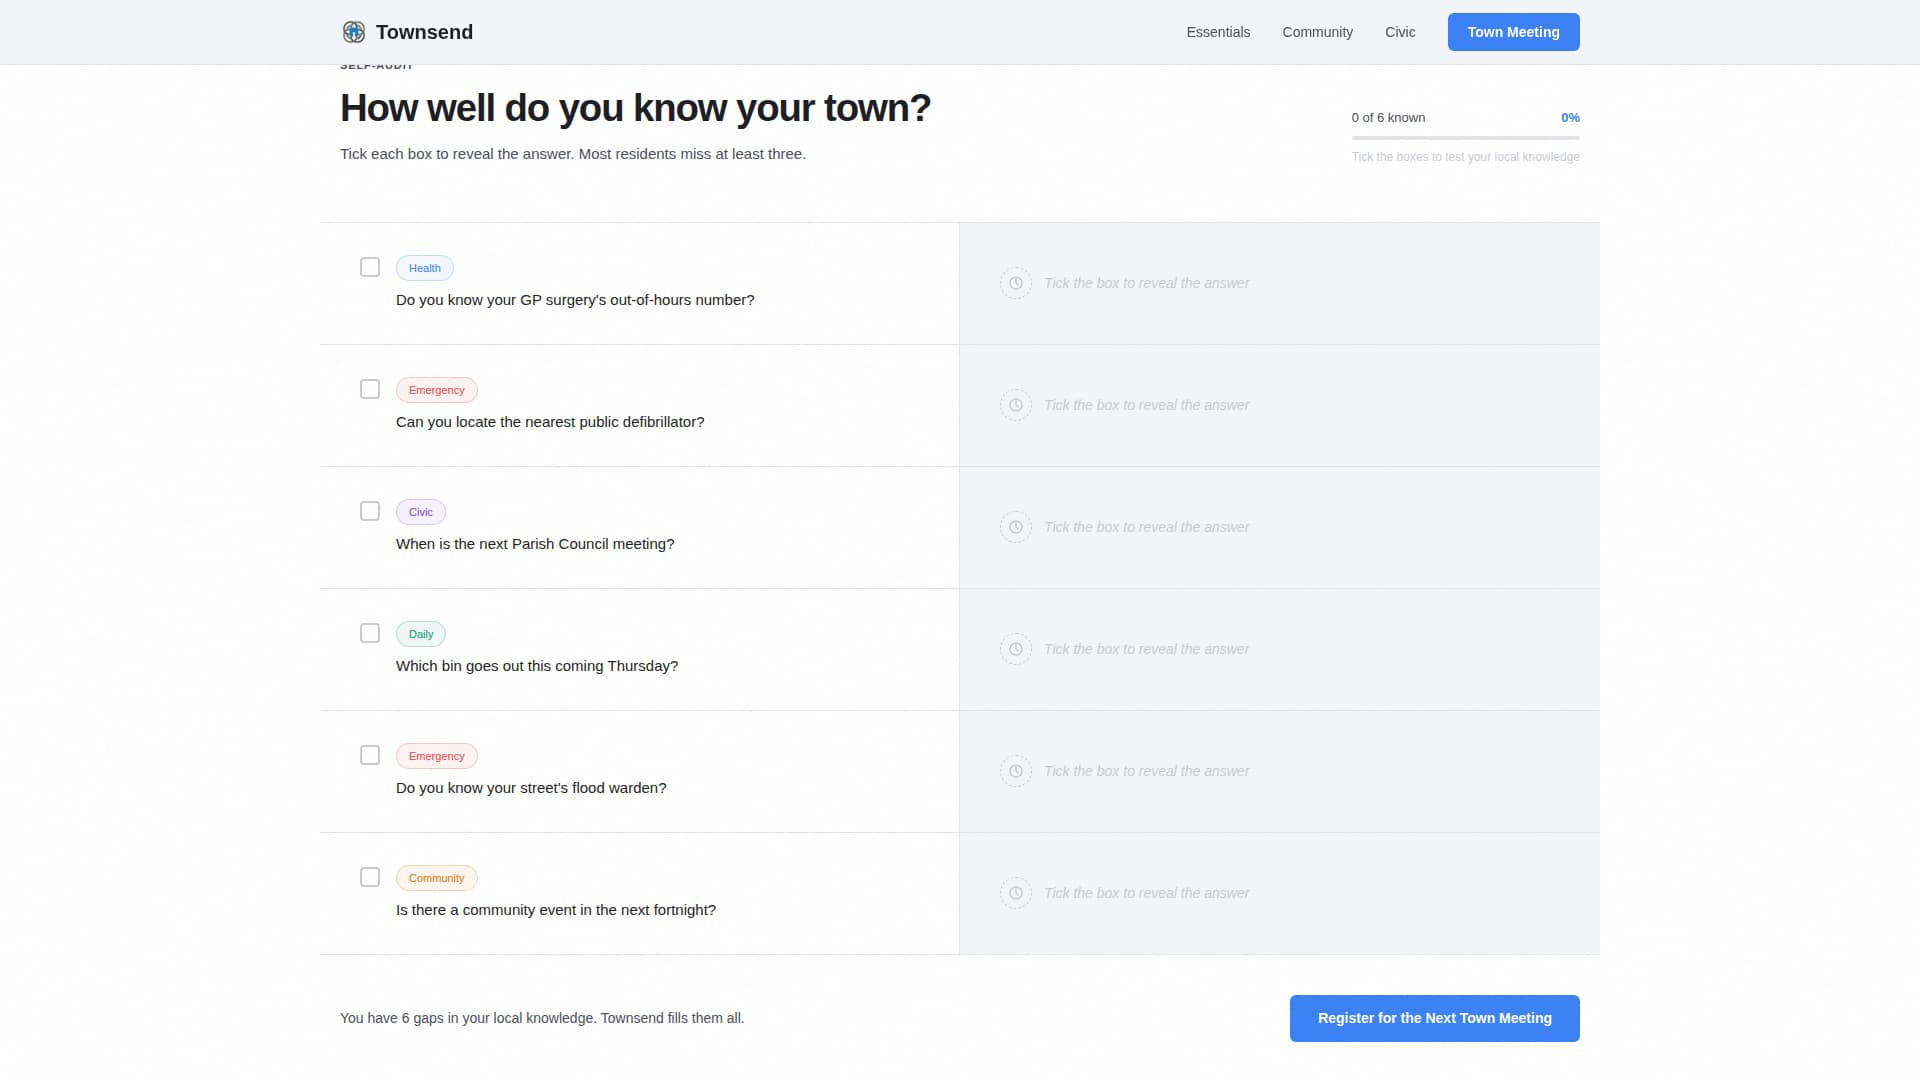Tick the GP surgery out-of-hours checkbox
Screen dimensions: 1920x1080
(370, 267)
